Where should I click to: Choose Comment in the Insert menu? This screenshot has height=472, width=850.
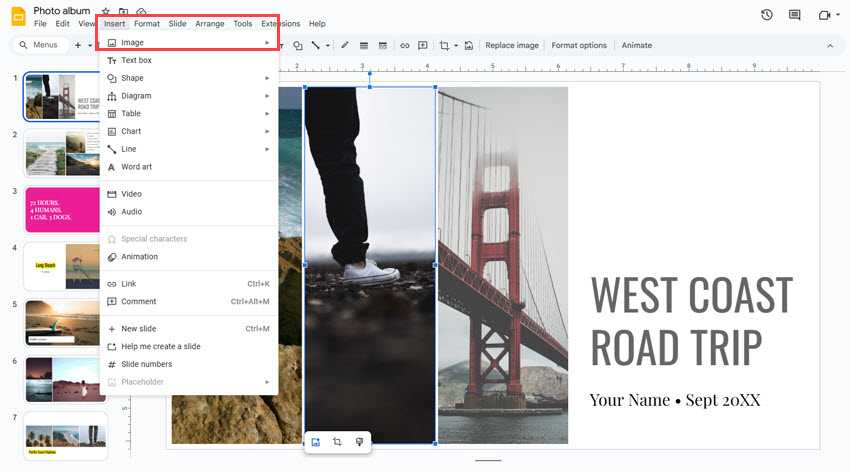click(x=189, y=302)
